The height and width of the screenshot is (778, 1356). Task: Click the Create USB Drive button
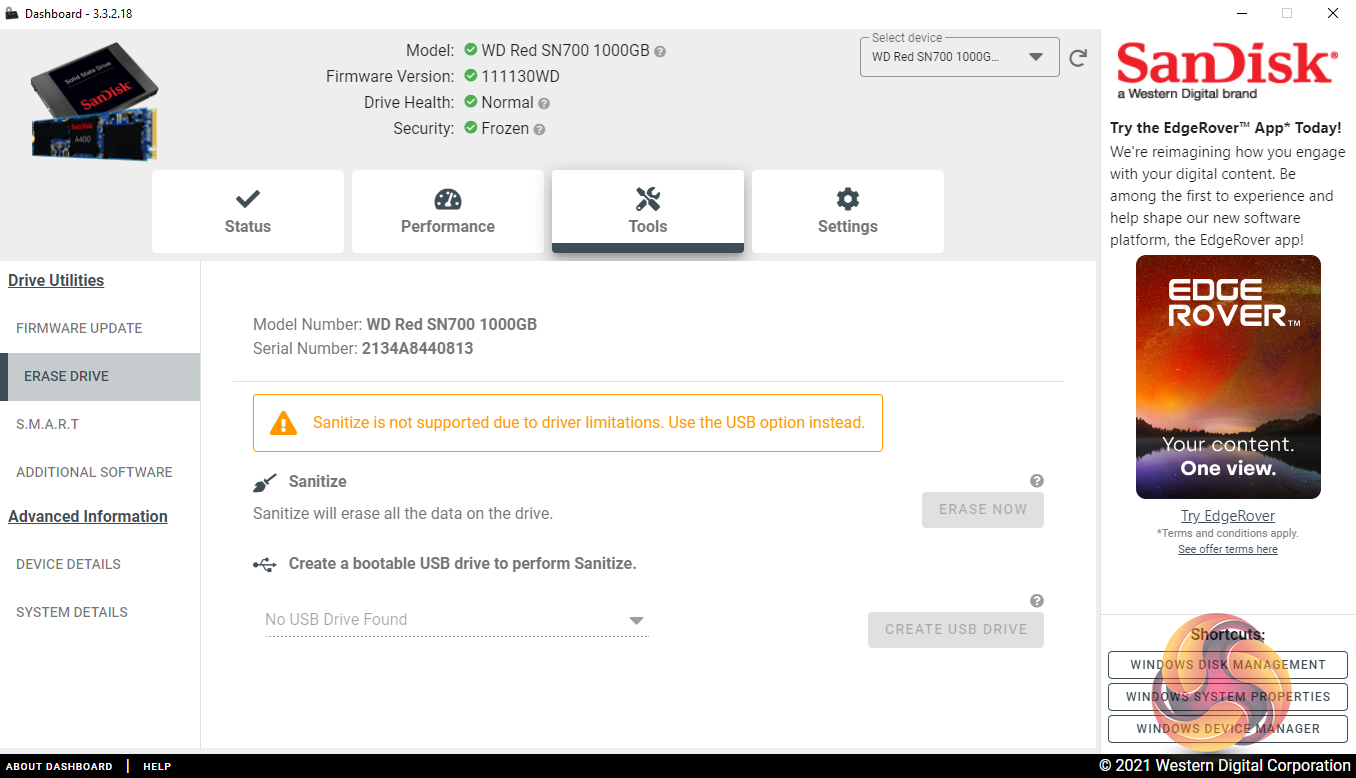click(956, 629)
